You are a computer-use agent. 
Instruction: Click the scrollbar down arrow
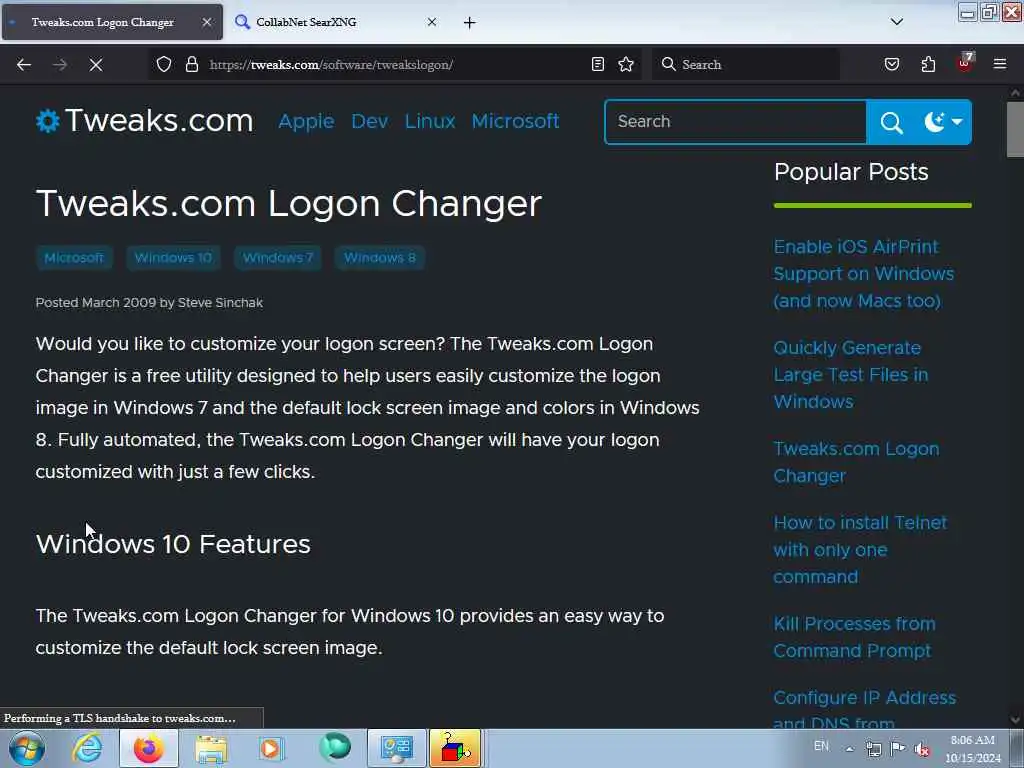pos(1015,720)
